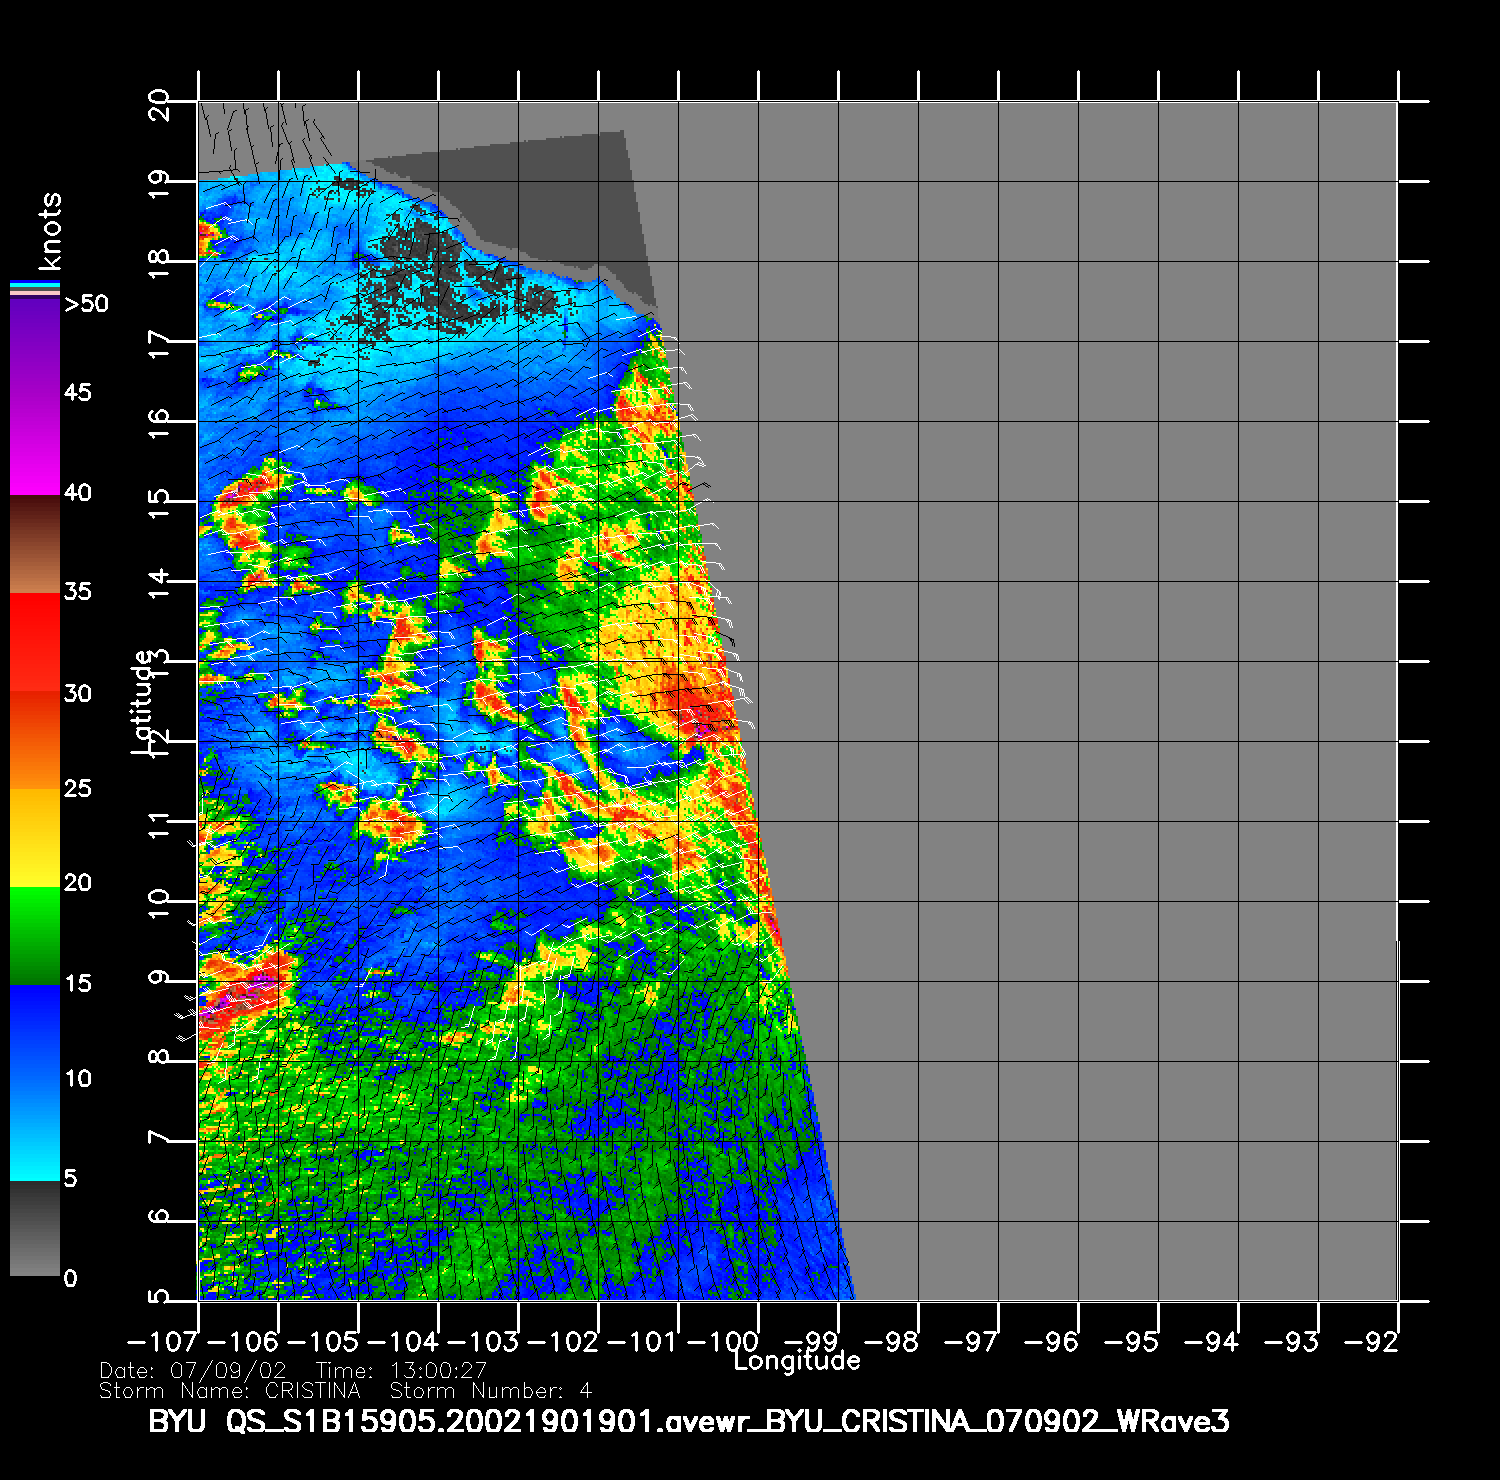The width and height of the screenshot is (1500, 1480).
Task: Select the 'Time: 13:00:27' text
Action: (401, 1370)
